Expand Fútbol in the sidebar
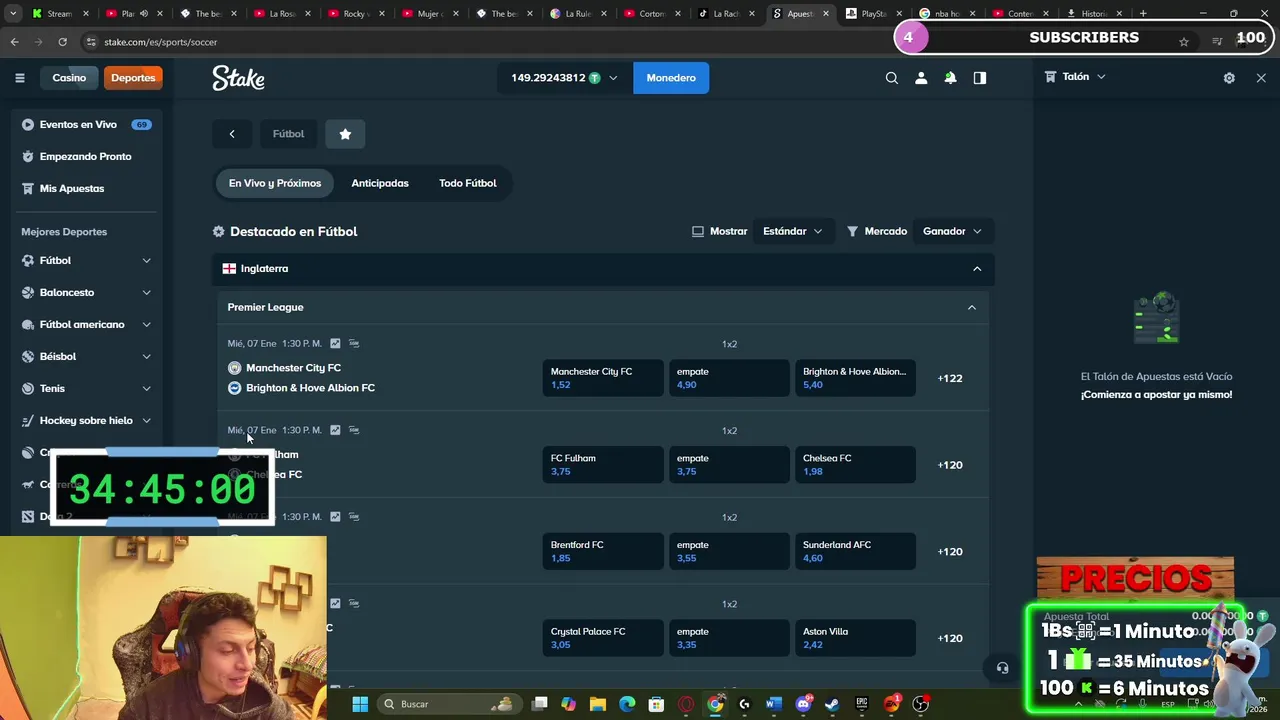 146,260
